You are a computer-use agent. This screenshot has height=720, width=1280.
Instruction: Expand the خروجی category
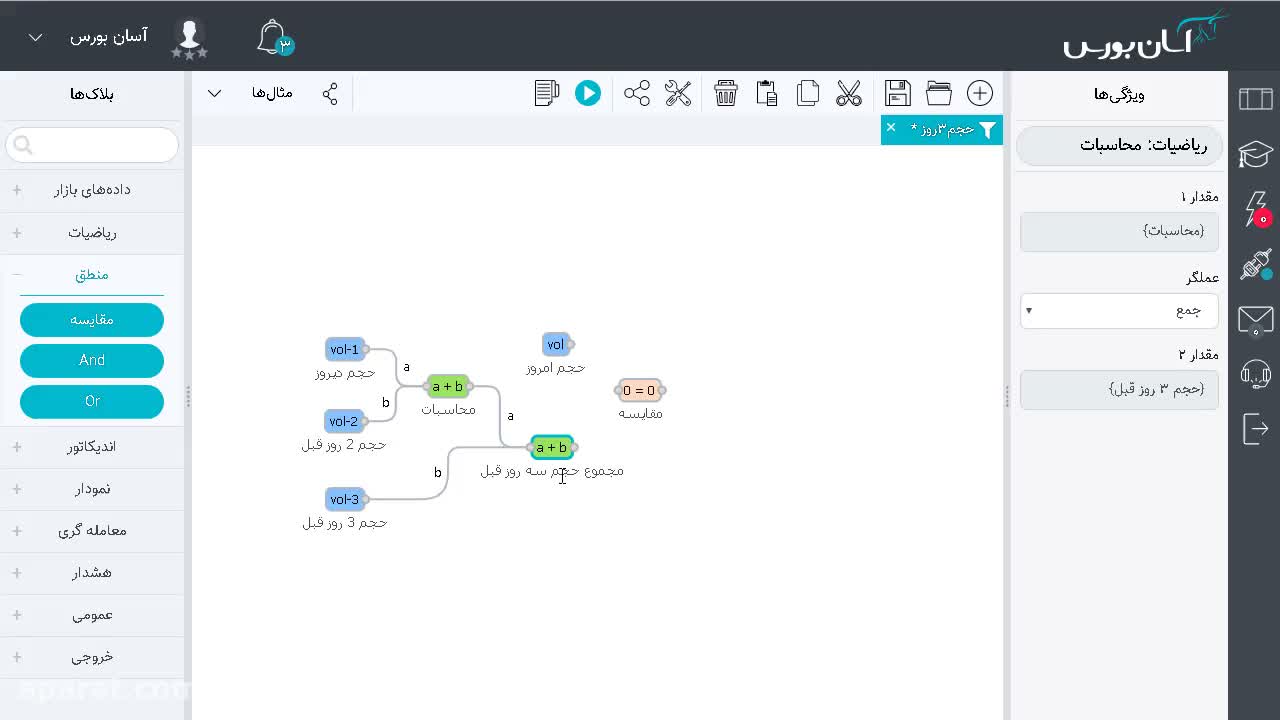coord(92,657)
